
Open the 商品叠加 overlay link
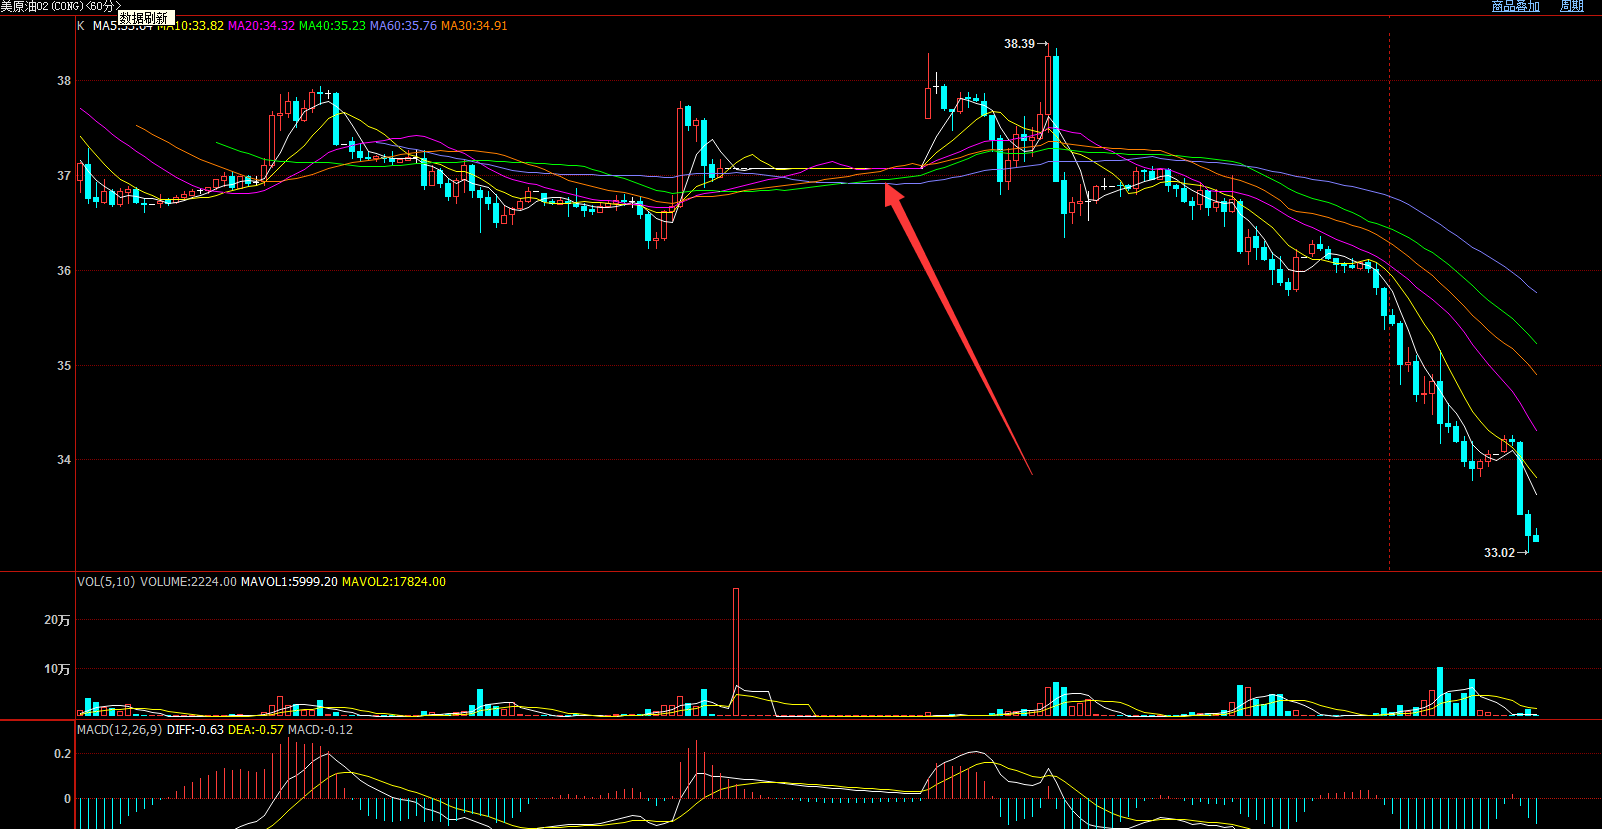[x=1515, y=6]
